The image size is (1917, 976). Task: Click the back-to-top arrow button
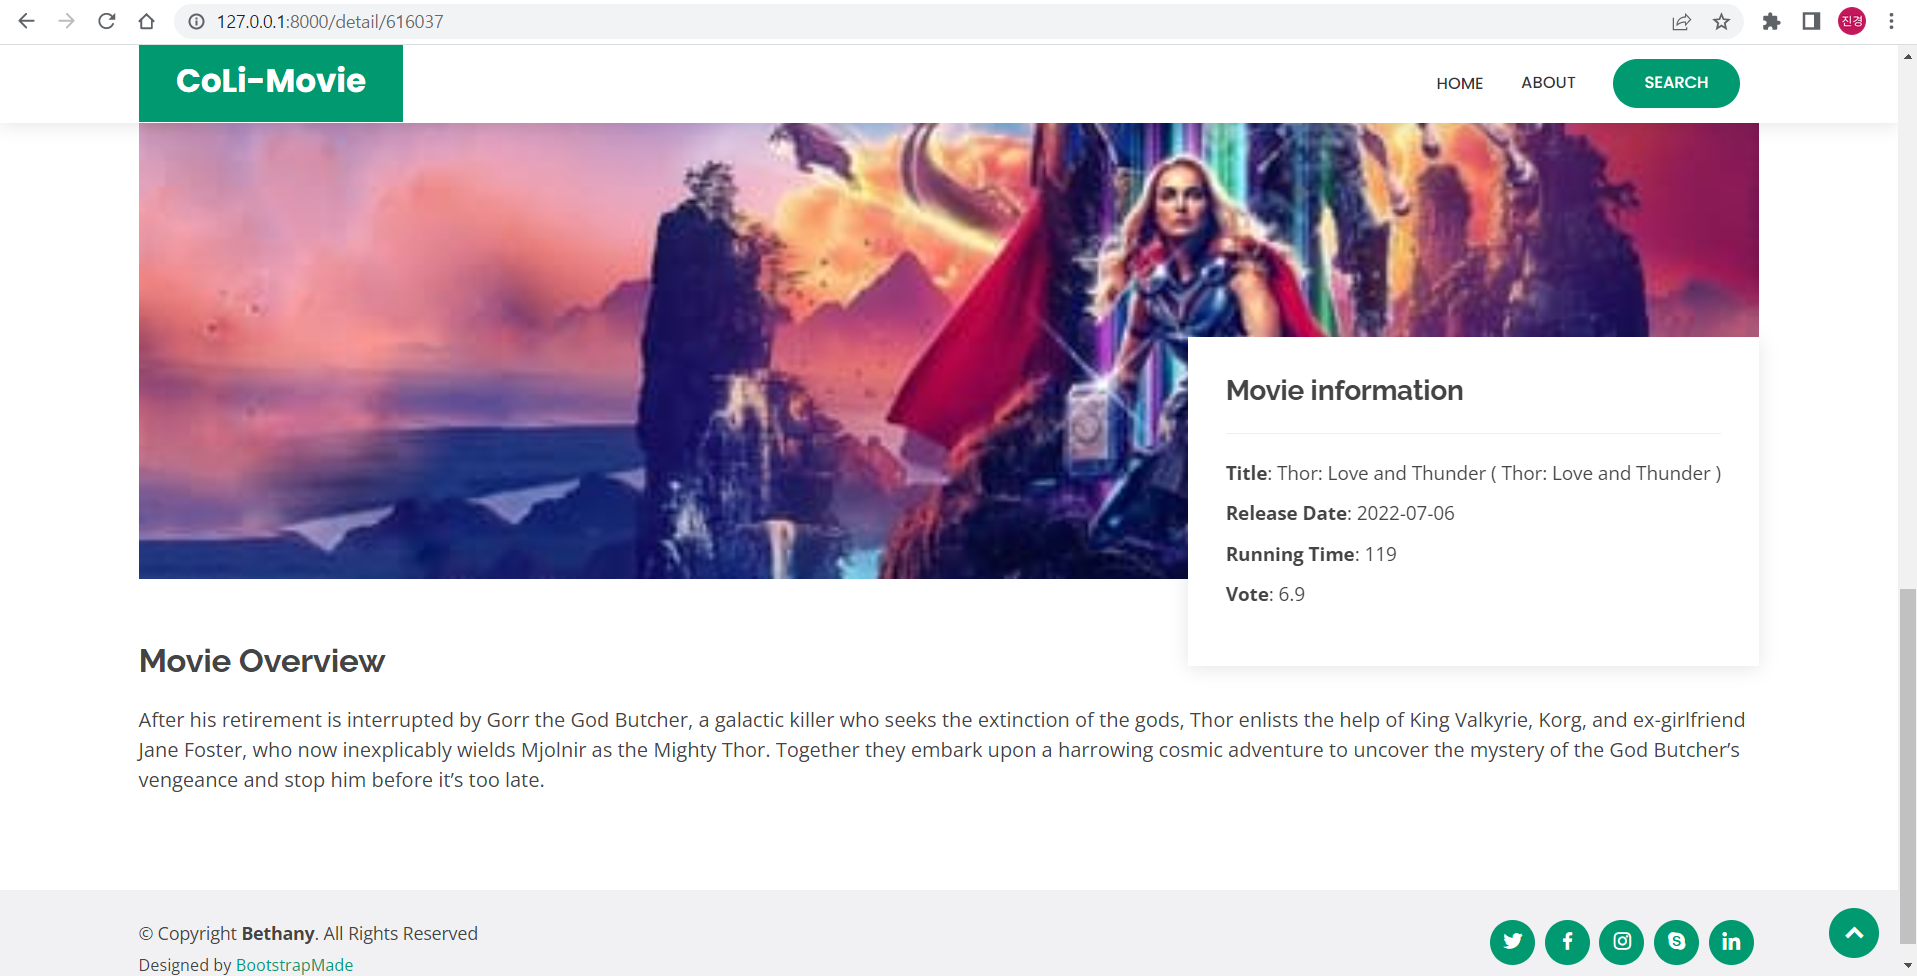(1854, 933)
